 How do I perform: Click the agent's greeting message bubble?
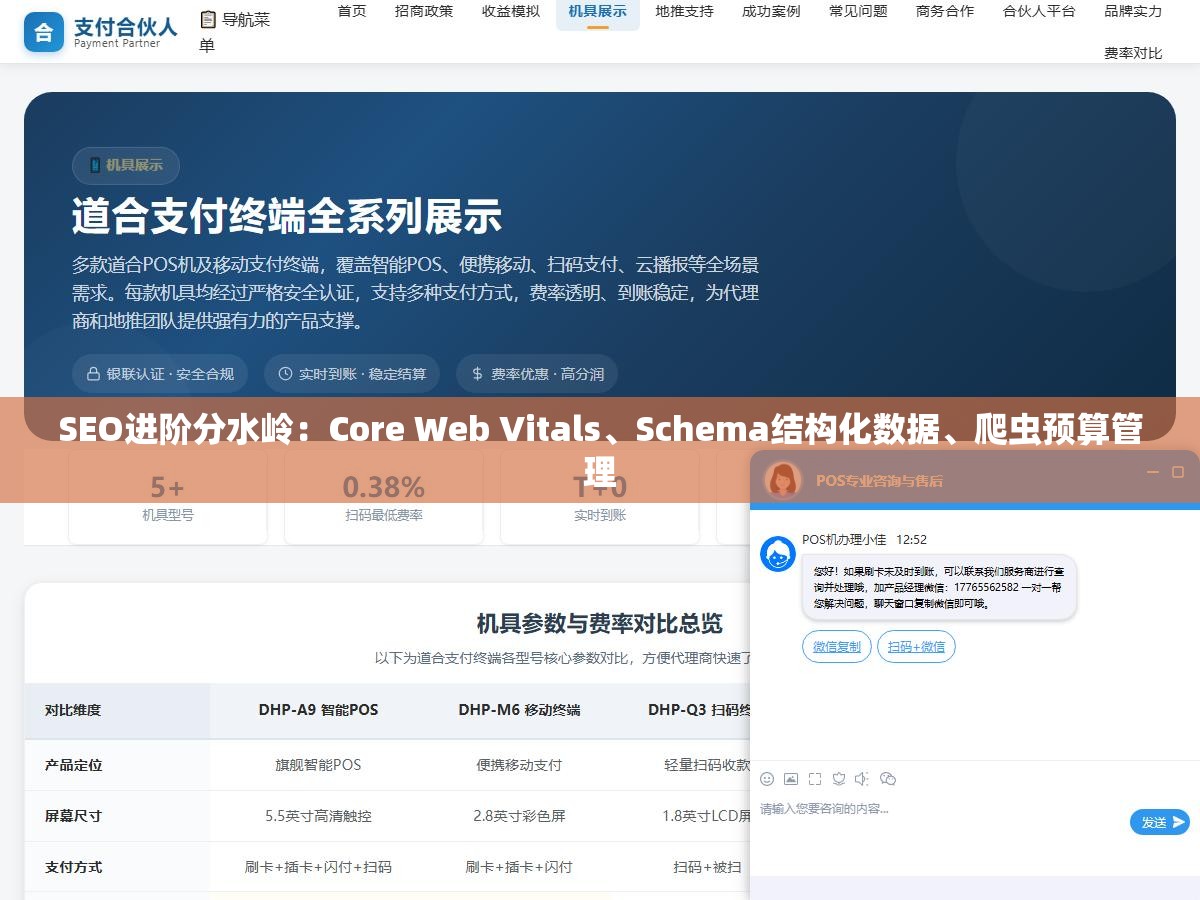pyautogui.click(x=939, y=587)
